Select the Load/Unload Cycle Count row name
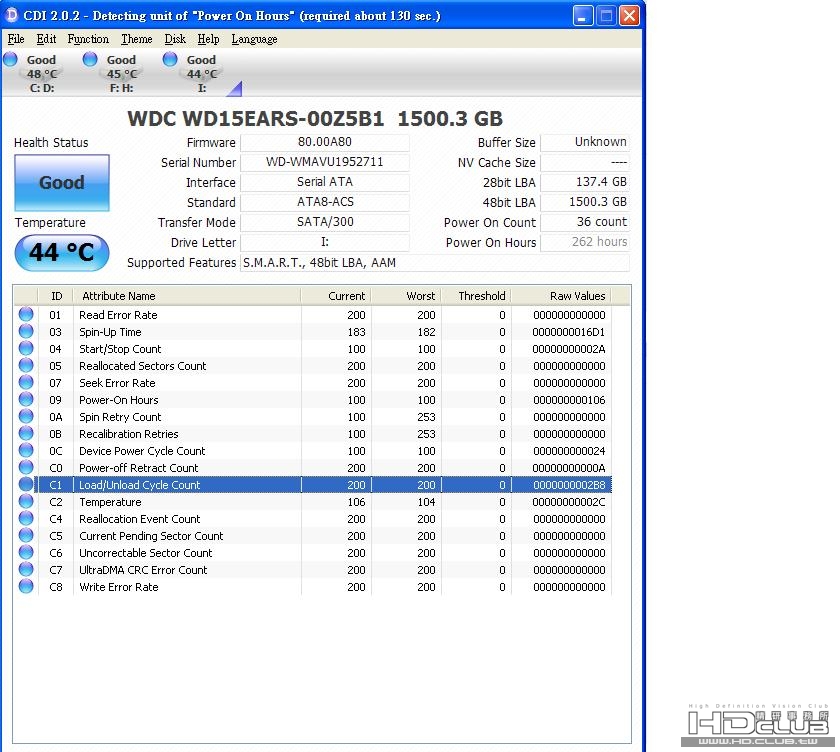840x752 pixels. tap(139, 485)
